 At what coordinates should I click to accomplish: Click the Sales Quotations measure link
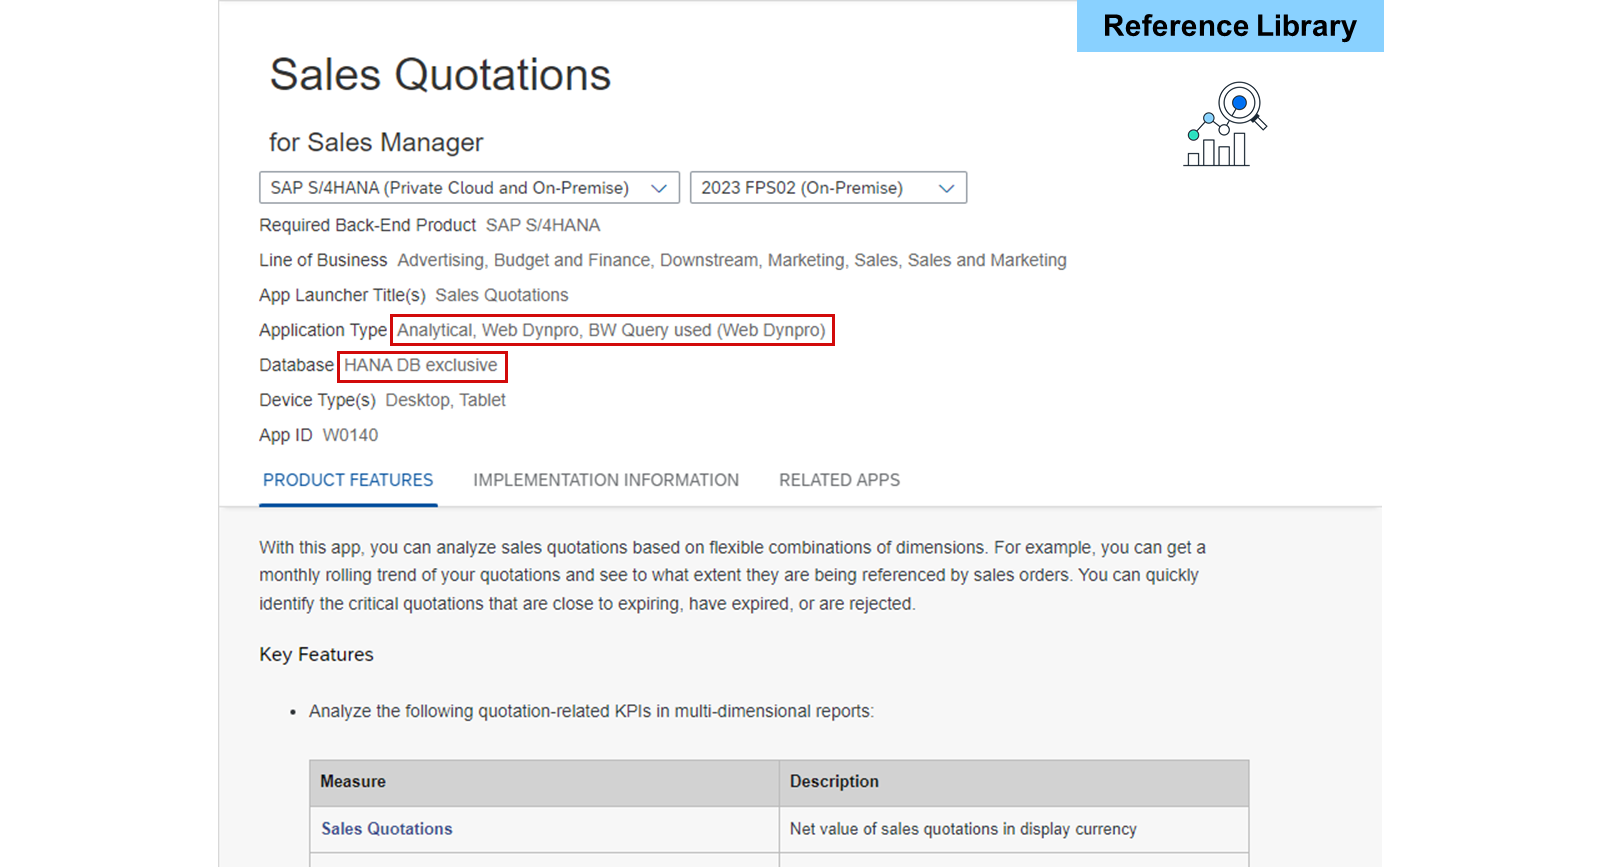click(x=387, y=829)
